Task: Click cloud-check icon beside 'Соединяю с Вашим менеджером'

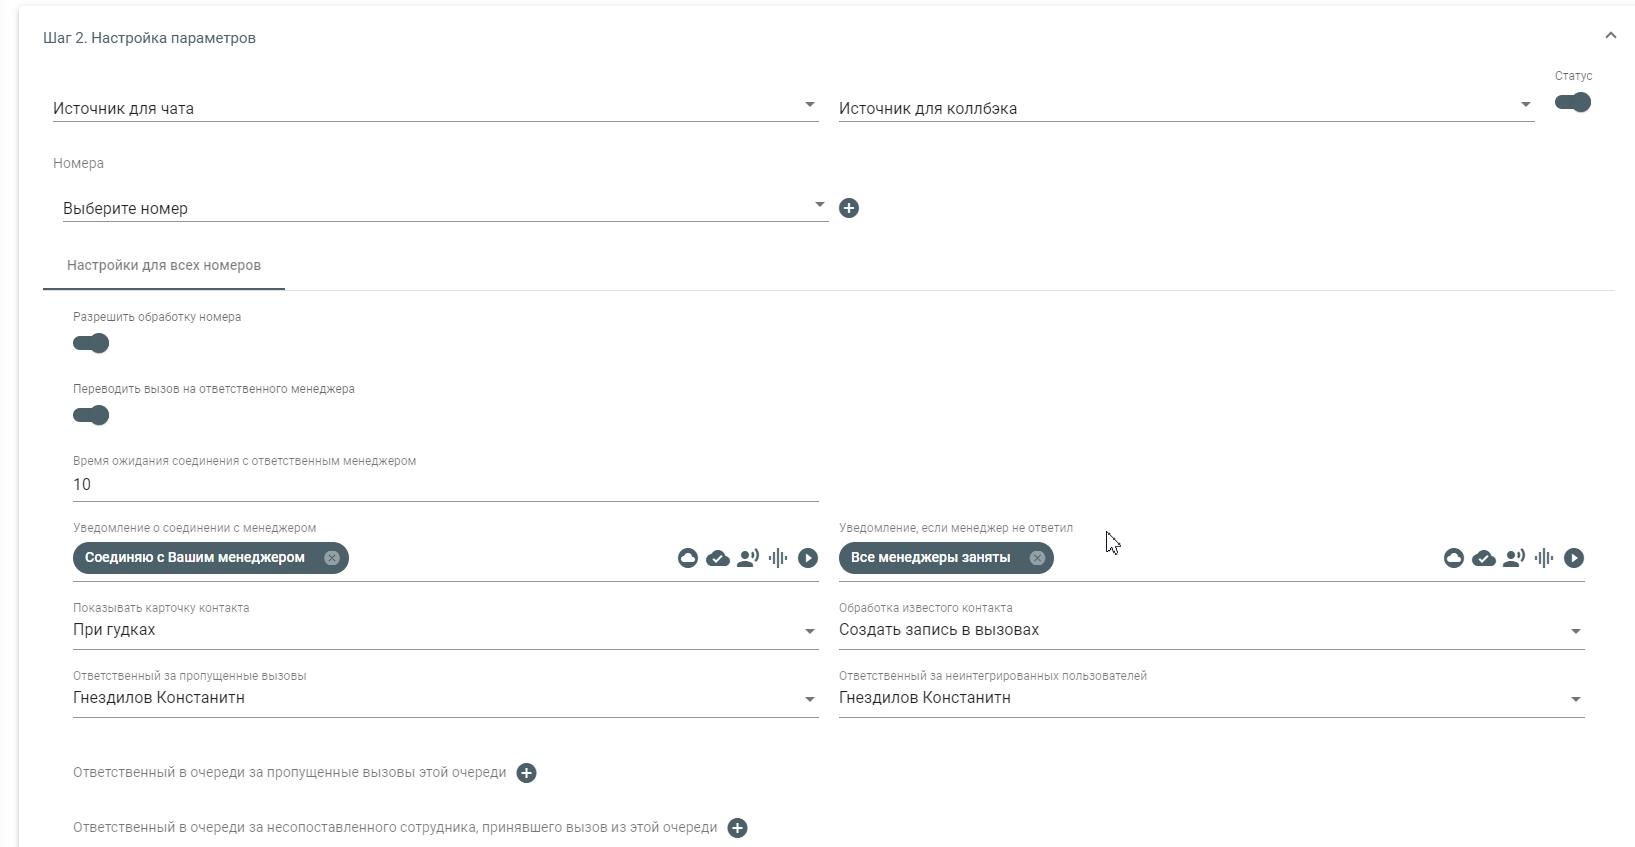Action: point(718,558)
